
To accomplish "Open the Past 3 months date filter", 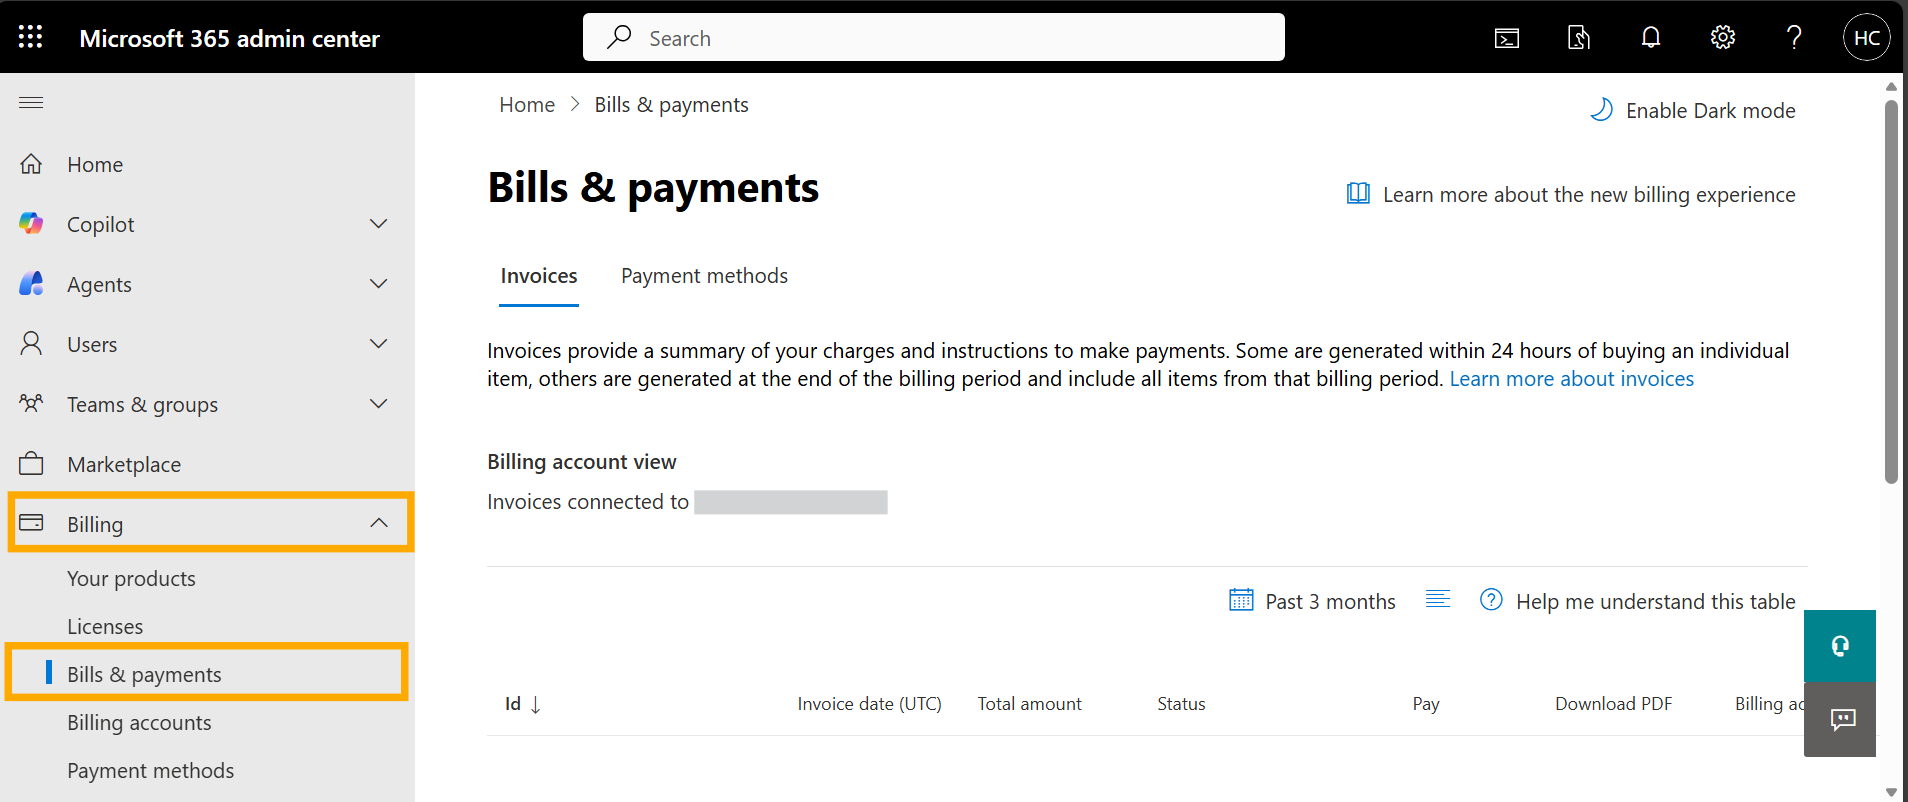I will 1312,601.
